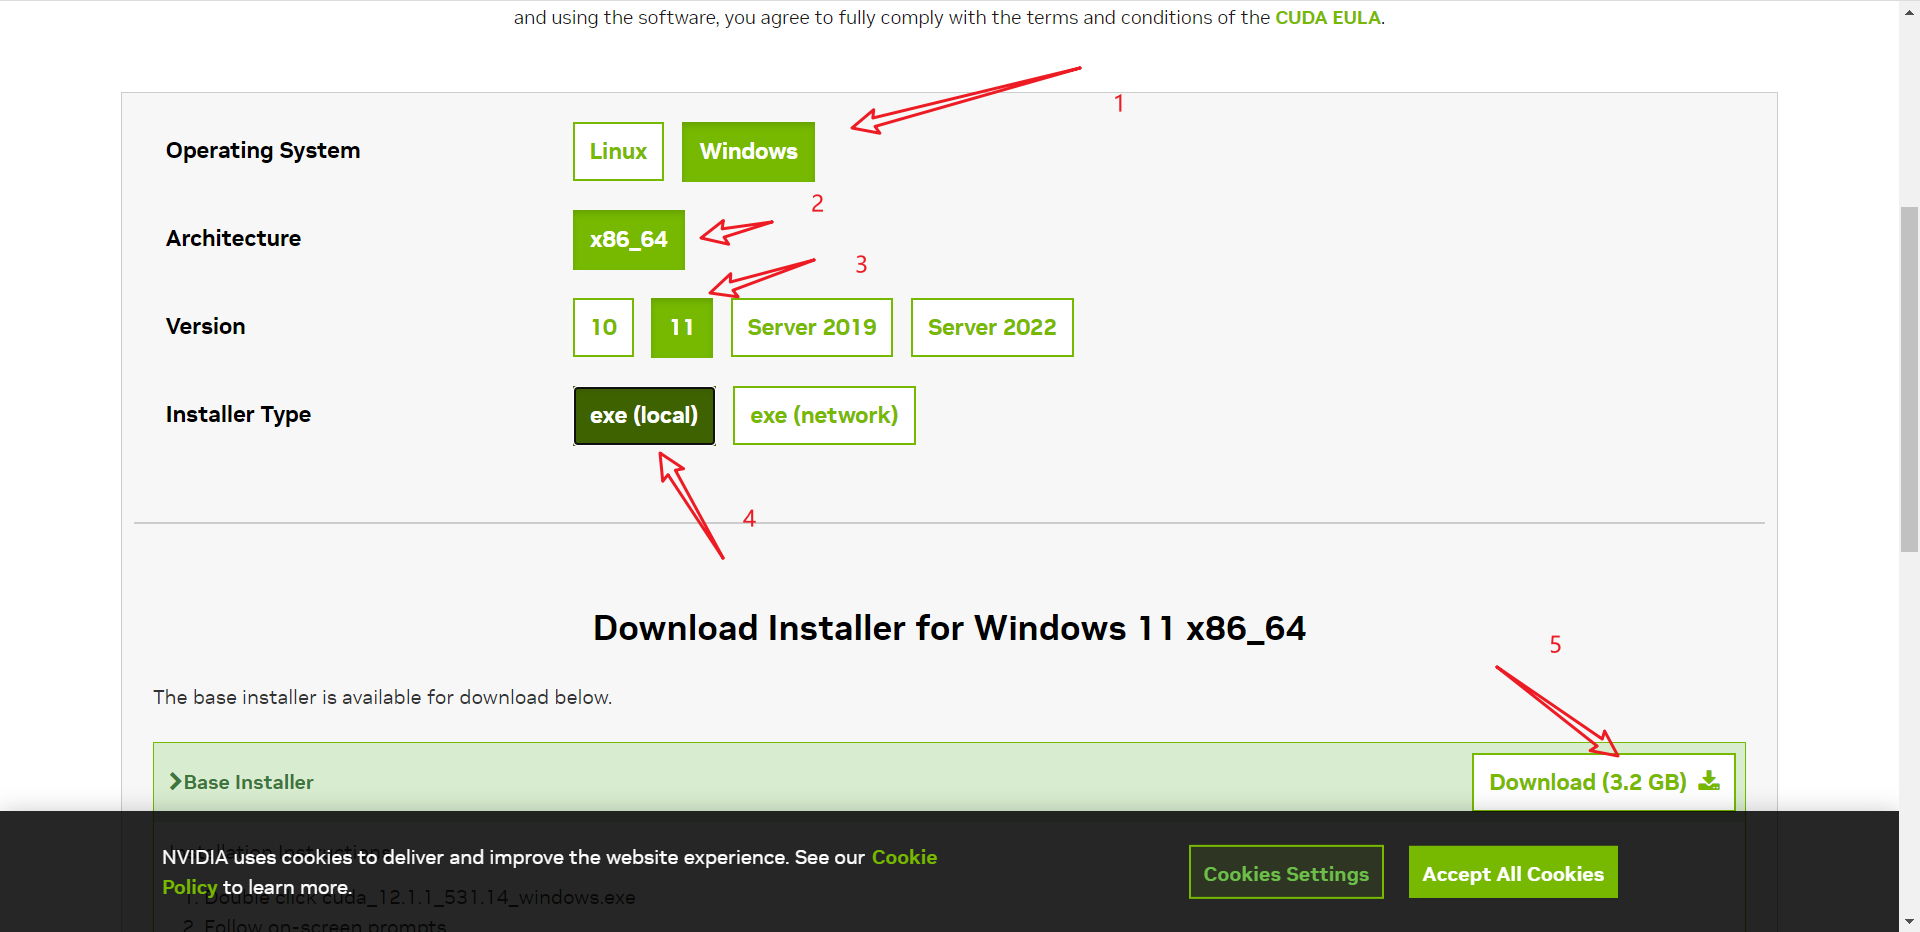This screenshot has height=932, width=1920.
Task: Pick version 10
Action: (x=603, y=328)
